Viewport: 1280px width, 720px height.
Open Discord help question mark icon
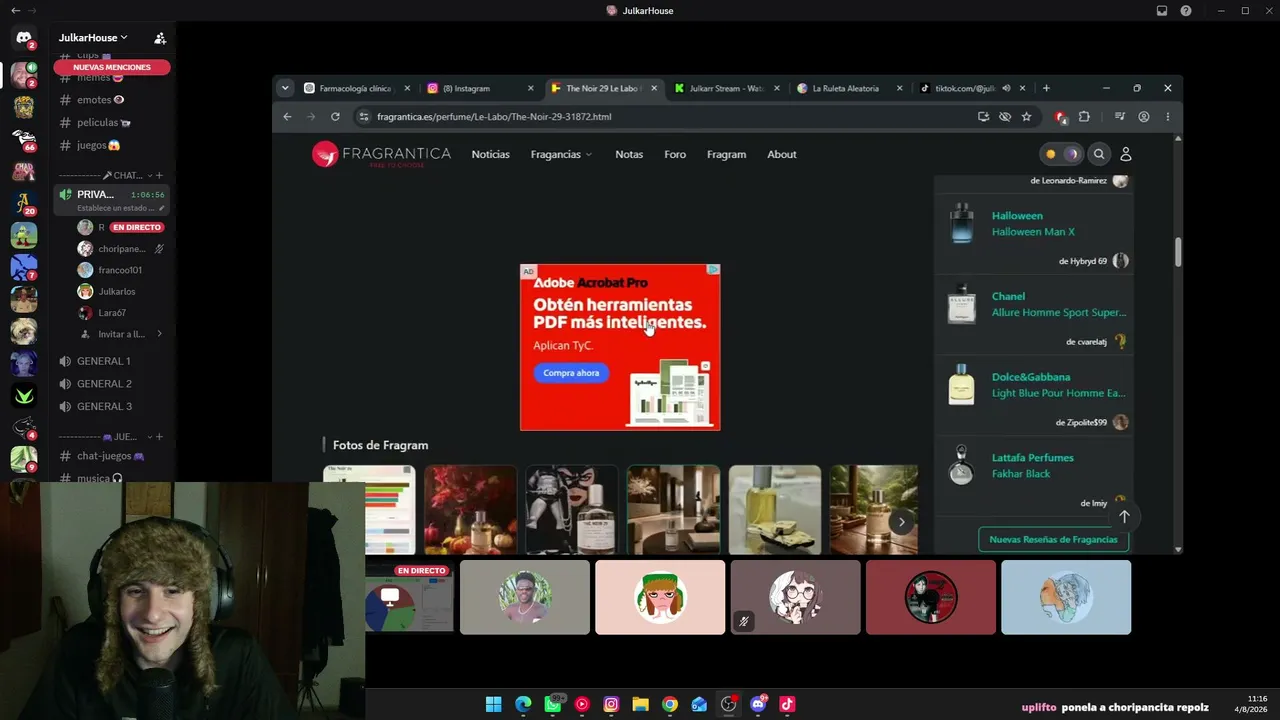(1186, 11)
